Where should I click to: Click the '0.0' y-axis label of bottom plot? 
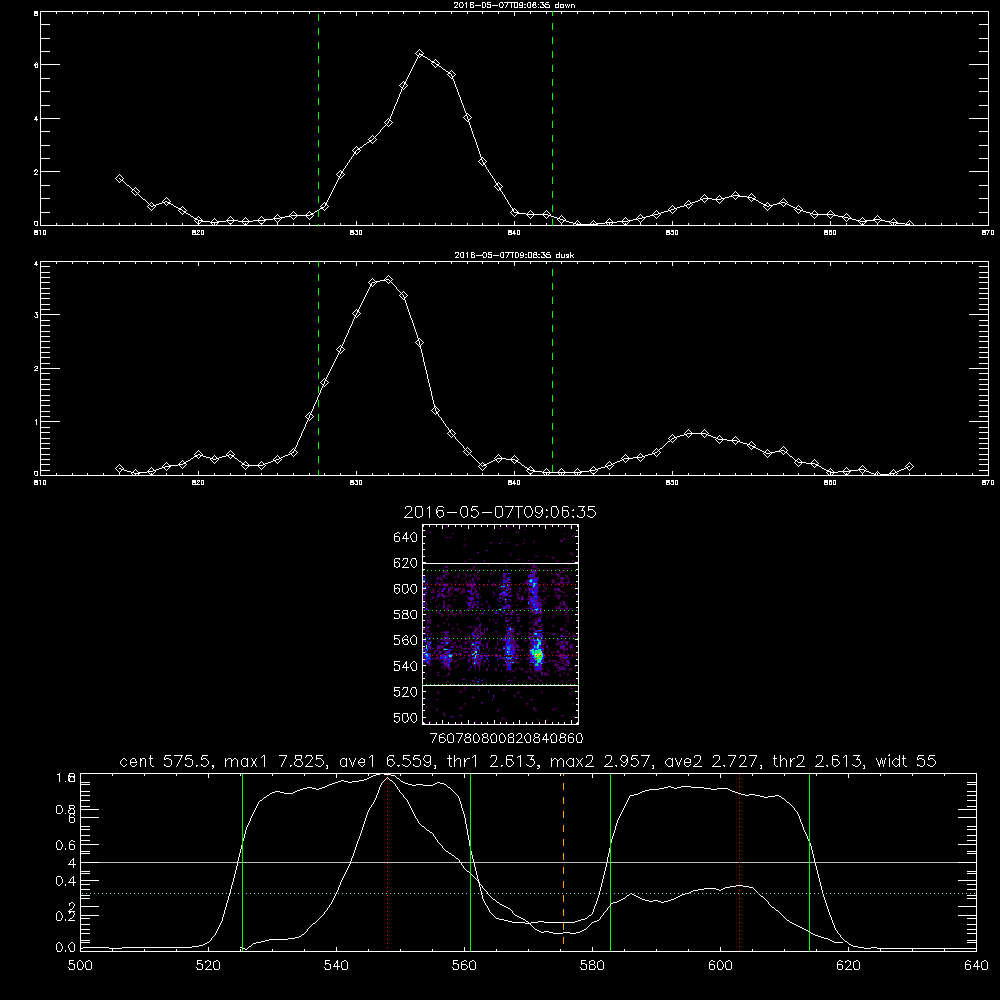pos(66,948)
